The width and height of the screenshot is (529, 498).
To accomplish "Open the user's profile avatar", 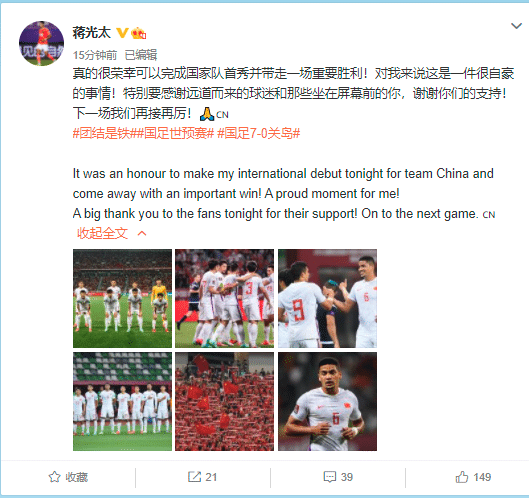I will click(41, 43).
